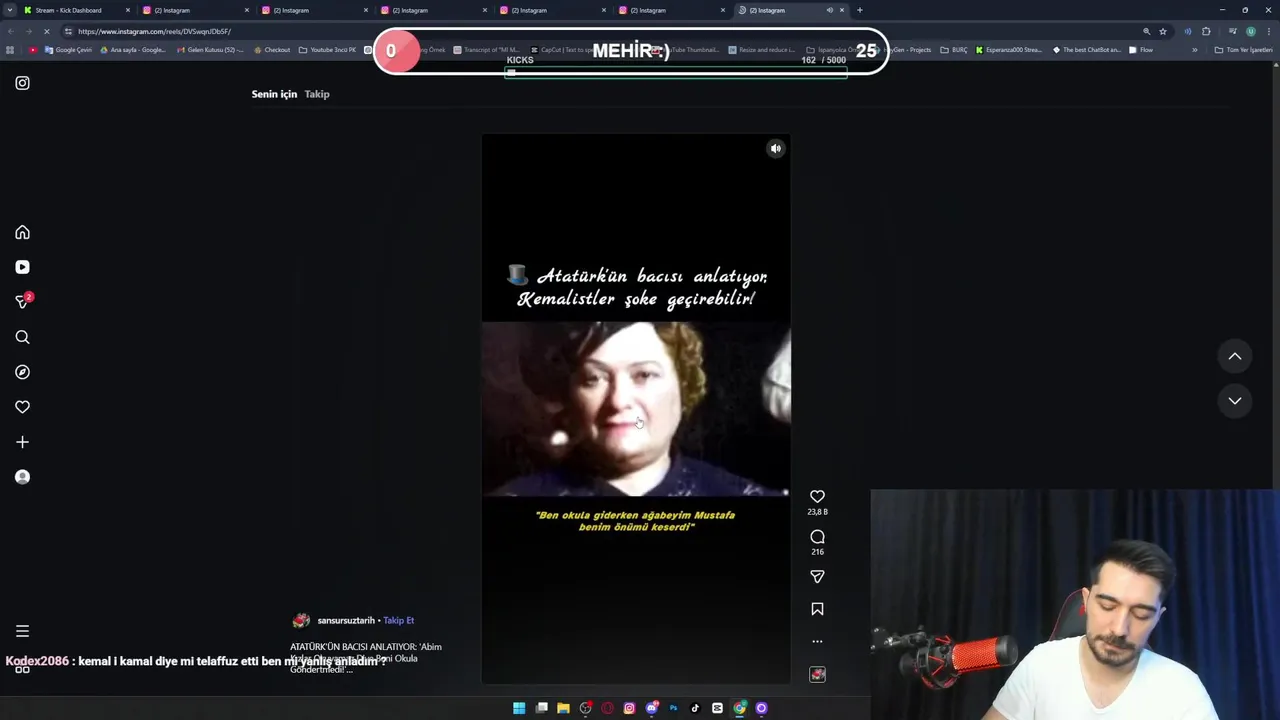Click the create new post plus icon
The height and width of the screenshot is (720, 1280).
22,442
